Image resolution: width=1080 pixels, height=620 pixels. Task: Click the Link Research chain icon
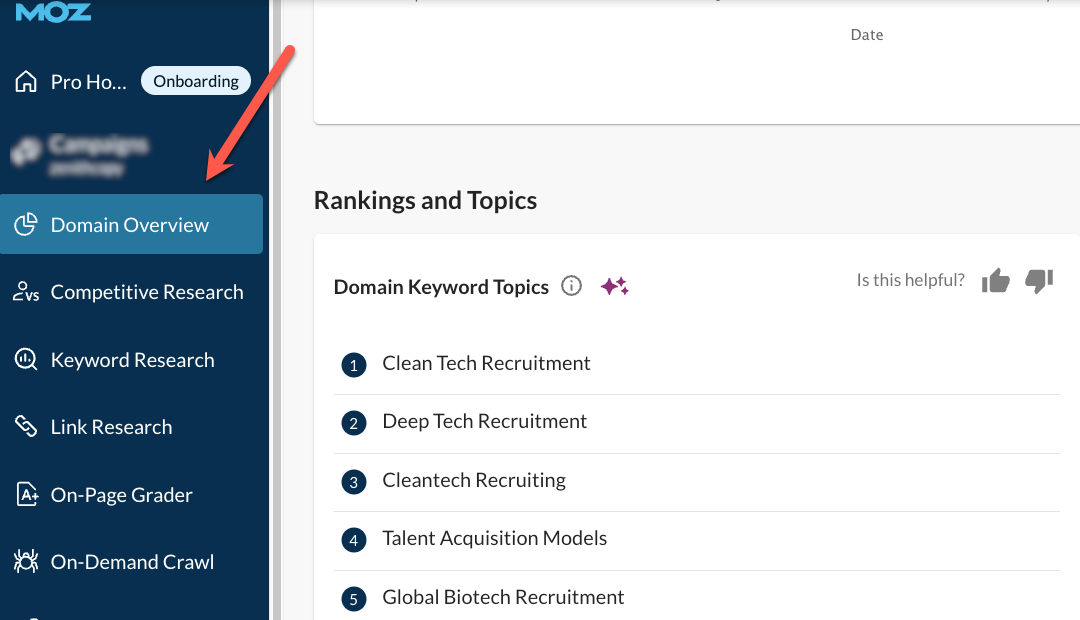pos(26,427)
